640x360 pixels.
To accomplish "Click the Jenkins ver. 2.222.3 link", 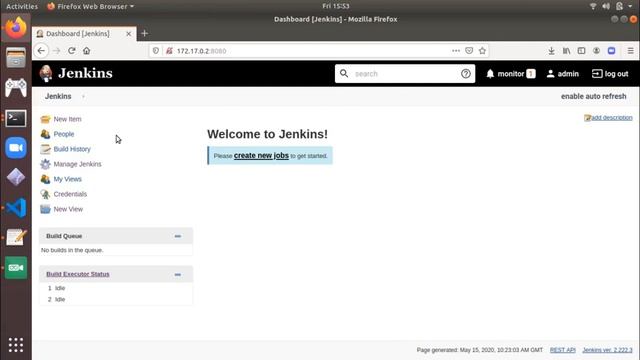I will click(607, 350).
